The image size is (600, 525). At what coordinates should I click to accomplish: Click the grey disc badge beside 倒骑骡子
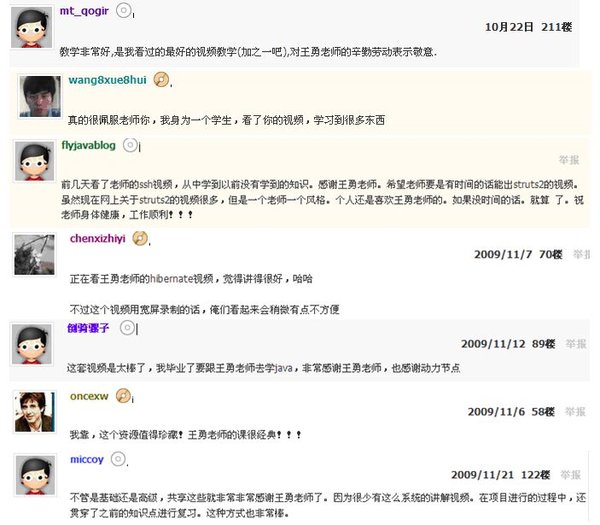tap(127, 328)
